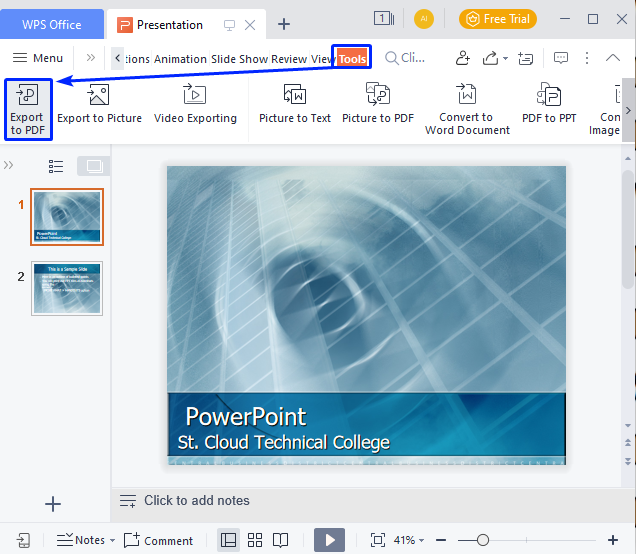Select the Tools ribbon tab
This screenshot has height=554, width=636.
click(x=352, y=59)
